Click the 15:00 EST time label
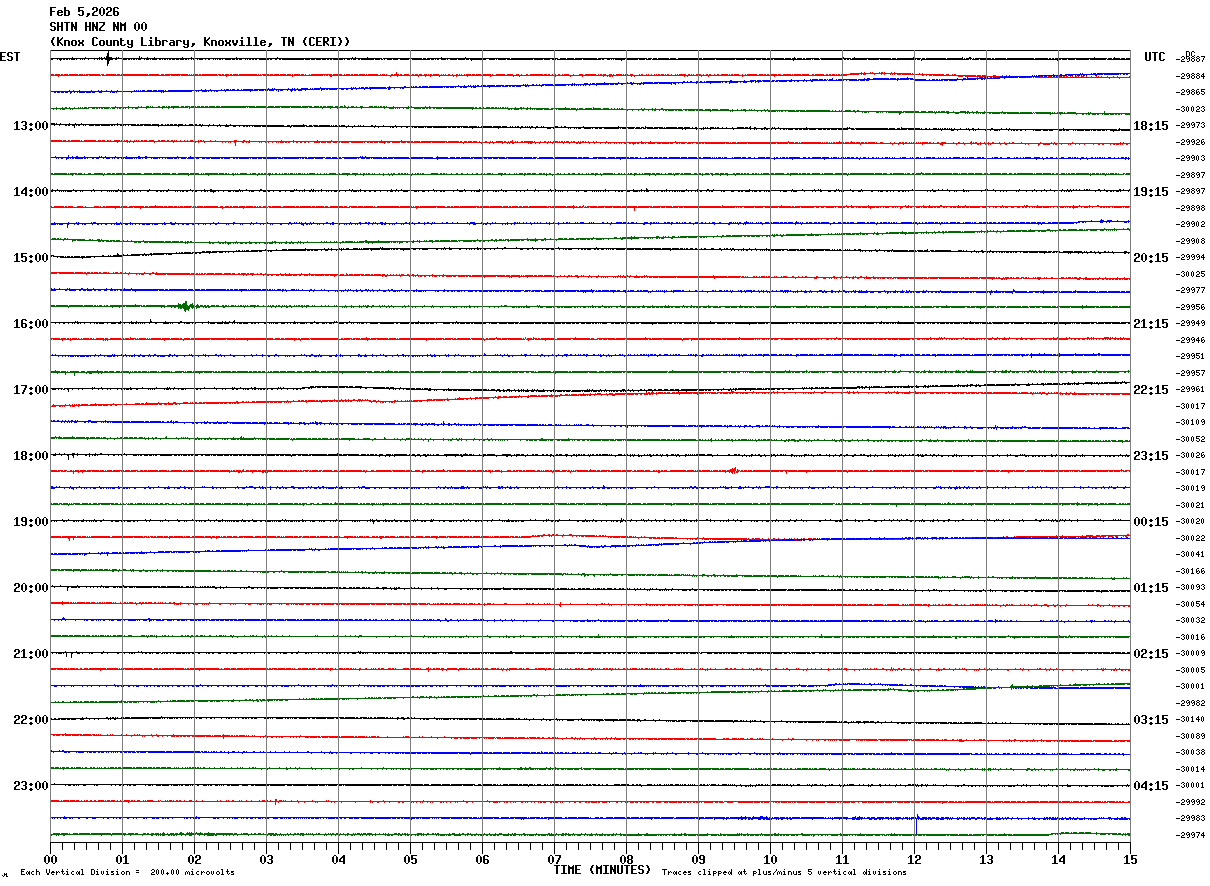1210x886 pixels. (x=30, y=258)
